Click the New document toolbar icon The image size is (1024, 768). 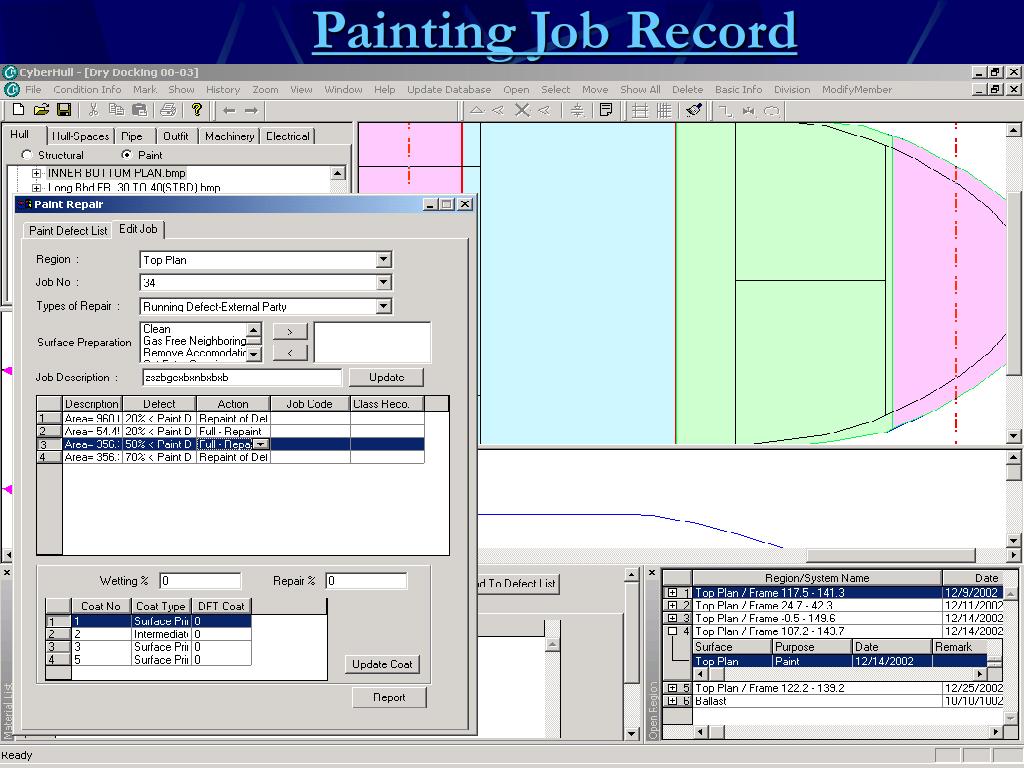point(18,110)
